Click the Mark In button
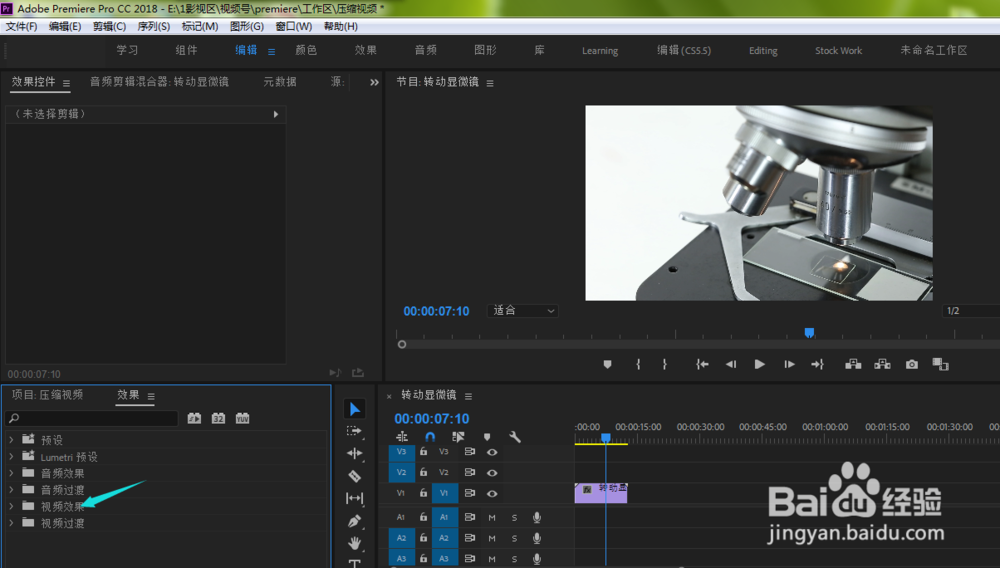 638,365
